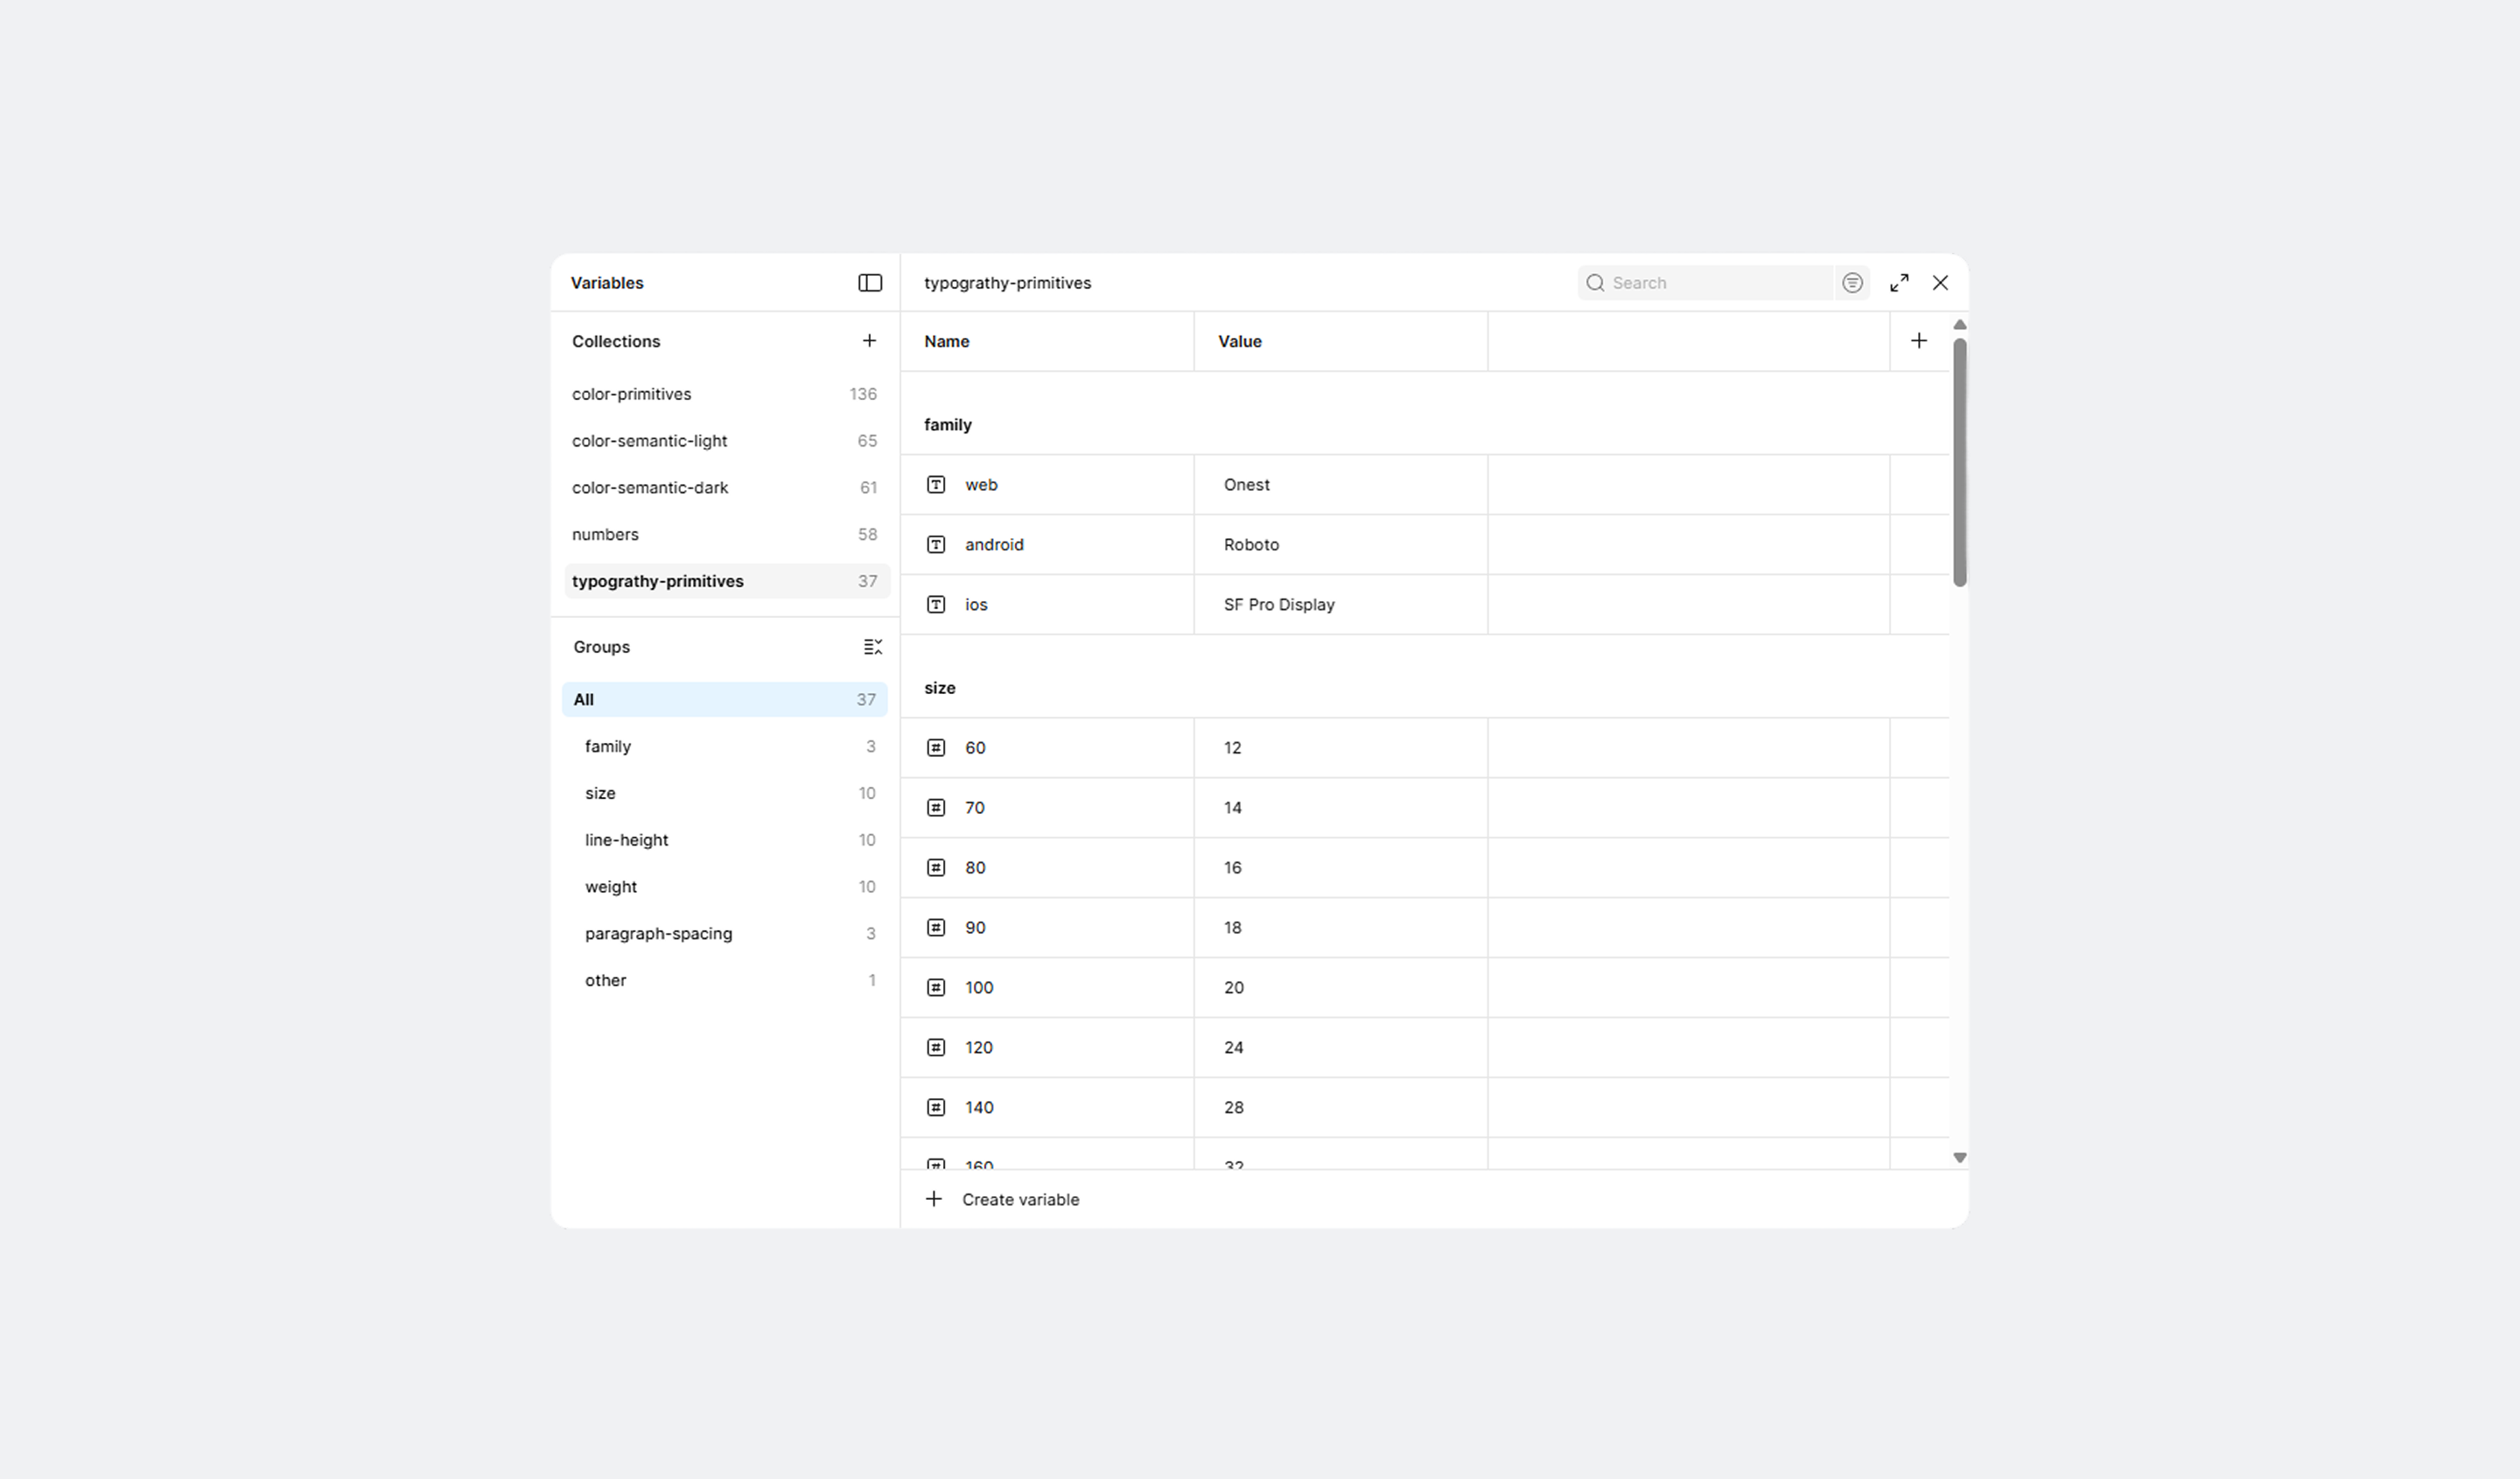
Task: Select value 28 of size 140
Action: 1341,1108
